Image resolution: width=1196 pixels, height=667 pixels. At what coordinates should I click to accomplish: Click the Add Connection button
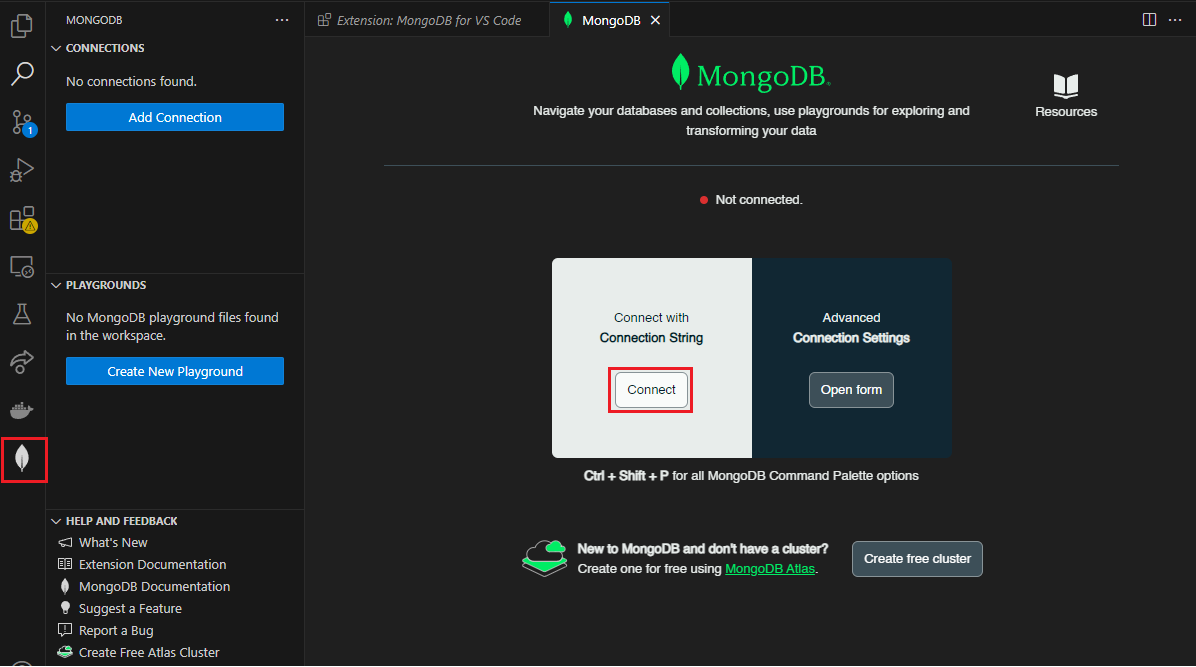pos(175,117)
